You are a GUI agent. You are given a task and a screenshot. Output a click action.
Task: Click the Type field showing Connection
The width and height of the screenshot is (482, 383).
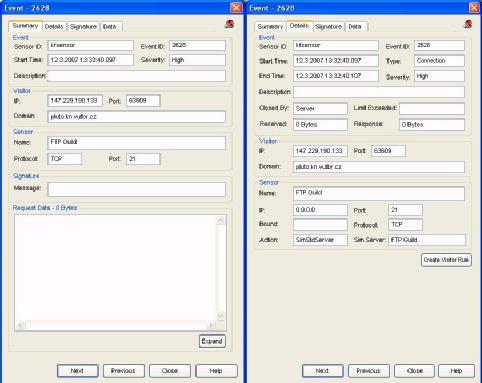[x=439, y=61]
